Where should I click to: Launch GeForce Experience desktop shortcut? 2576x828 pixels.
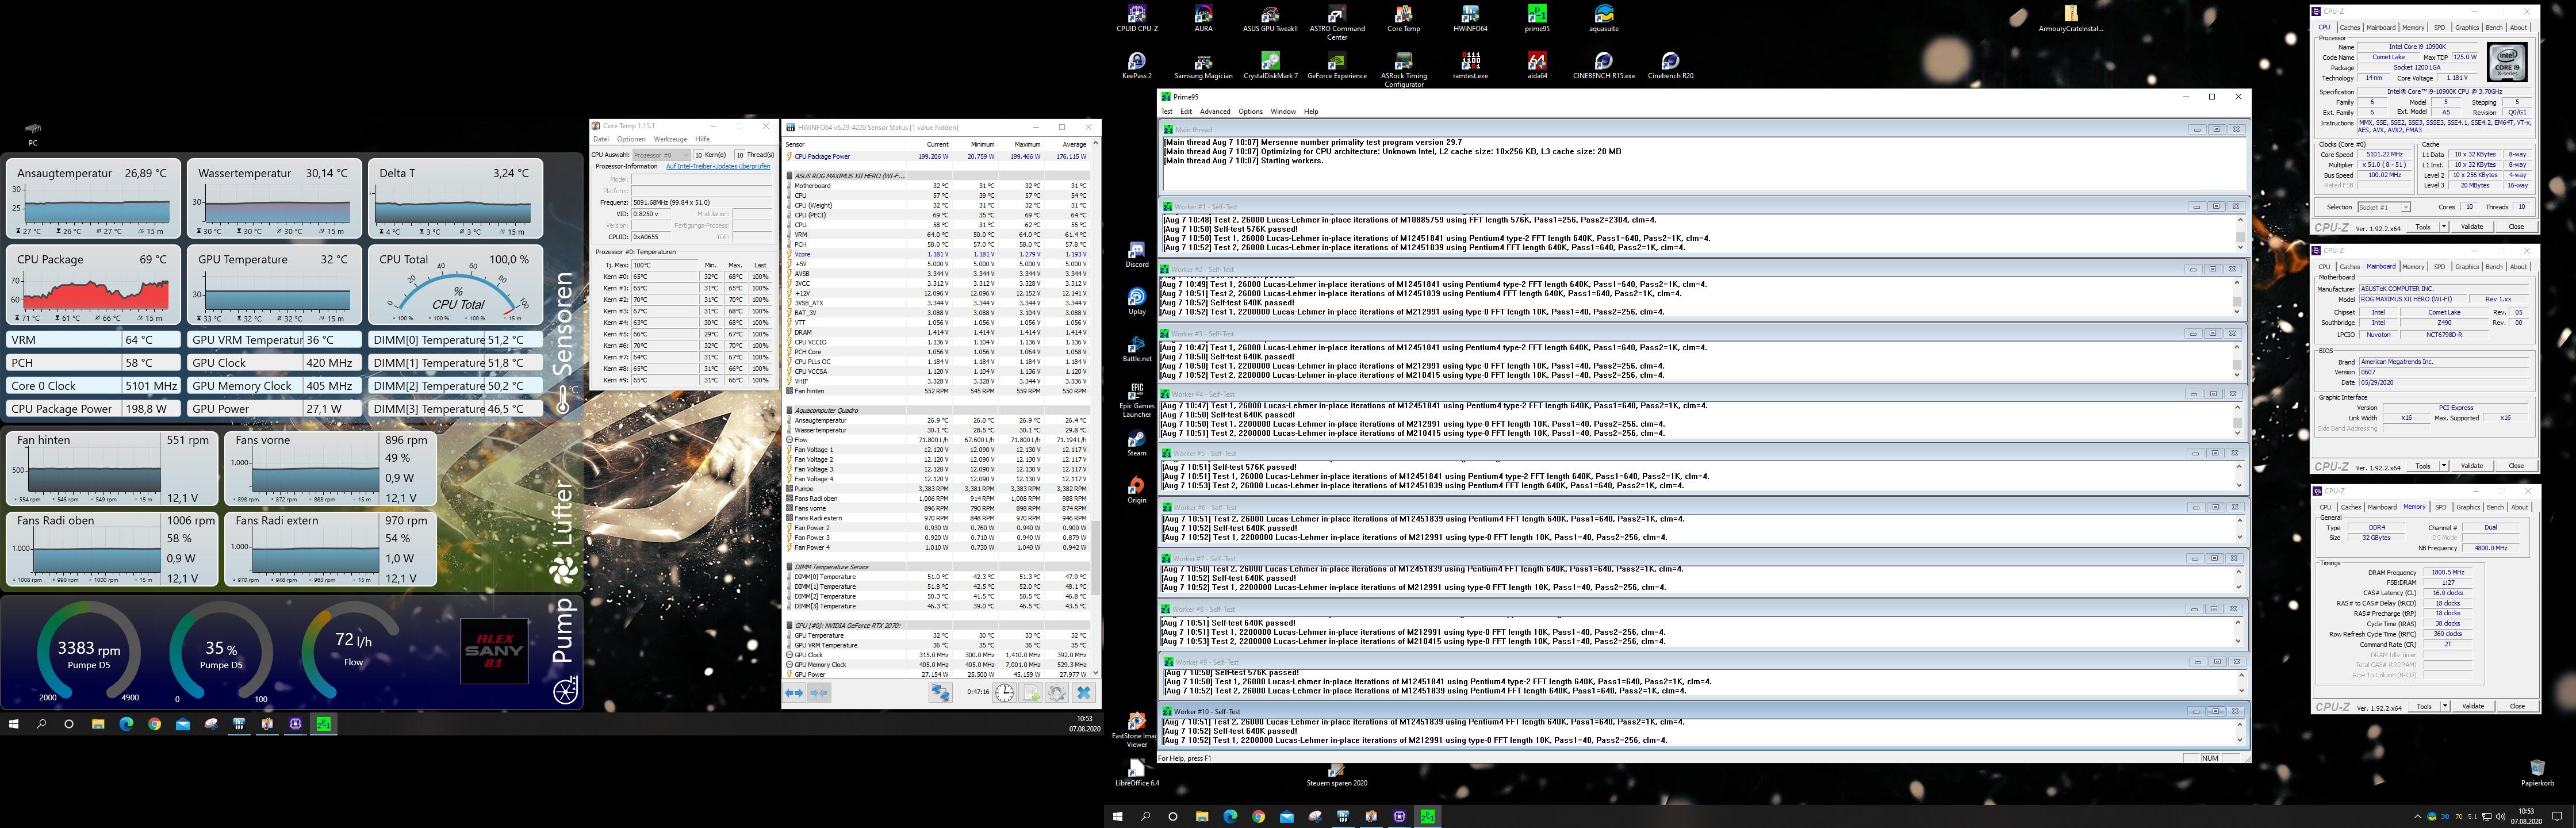tap(1337, 66)
